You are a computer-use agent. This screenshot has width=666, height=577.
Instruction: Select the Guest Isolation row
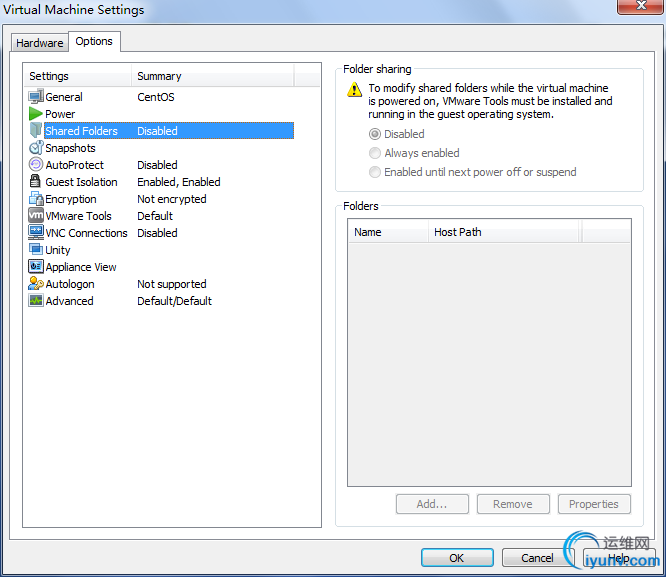(x=161, y=182)
